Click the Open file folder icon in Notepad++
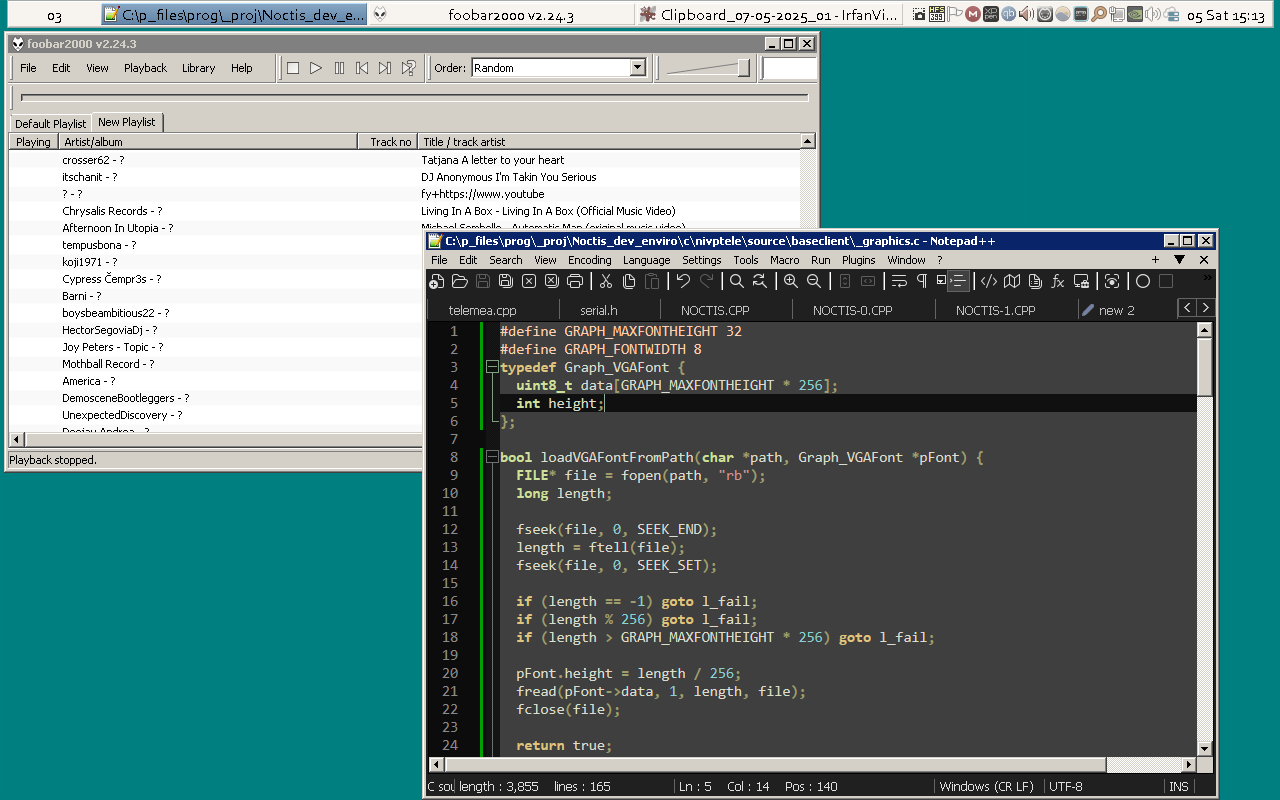The image size is (1280, 800). pos(460,282)
